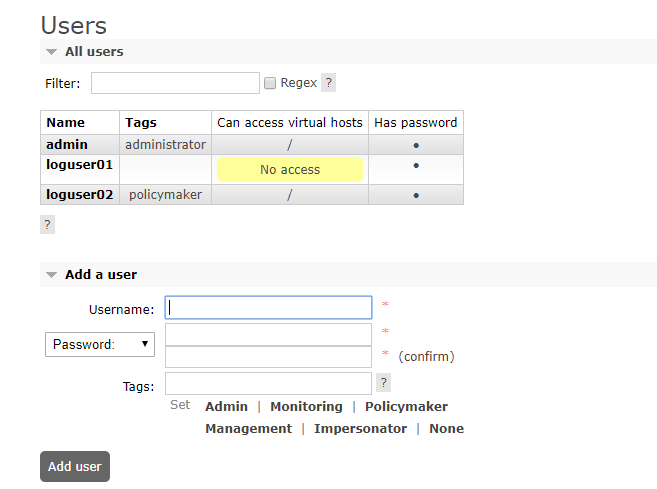The width and height of the screenshot is (657, 489).
Task: Click the loguser02 virtual host slash cell
Action: [290, 195]
